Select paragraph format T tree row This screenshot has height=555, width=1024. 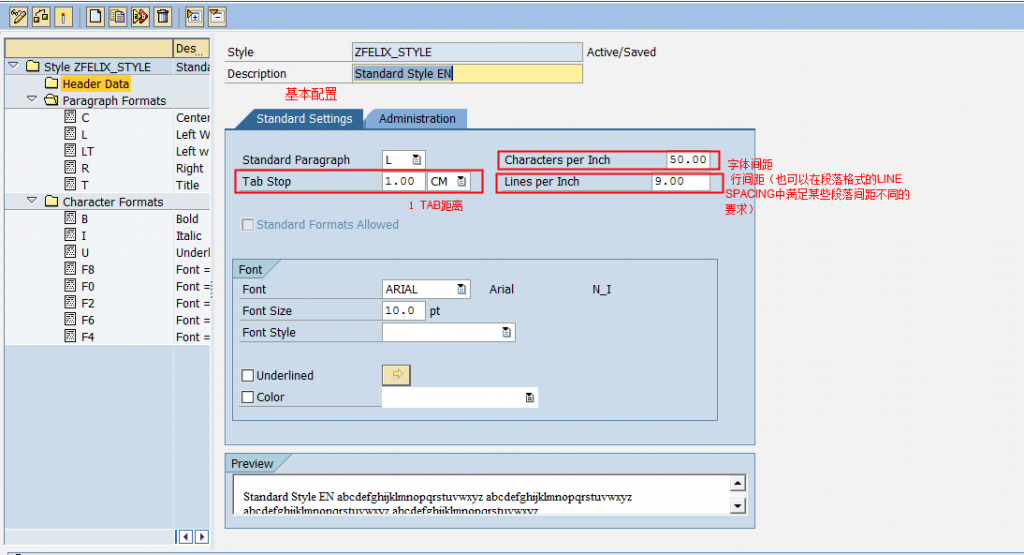(x=108, y=185)
